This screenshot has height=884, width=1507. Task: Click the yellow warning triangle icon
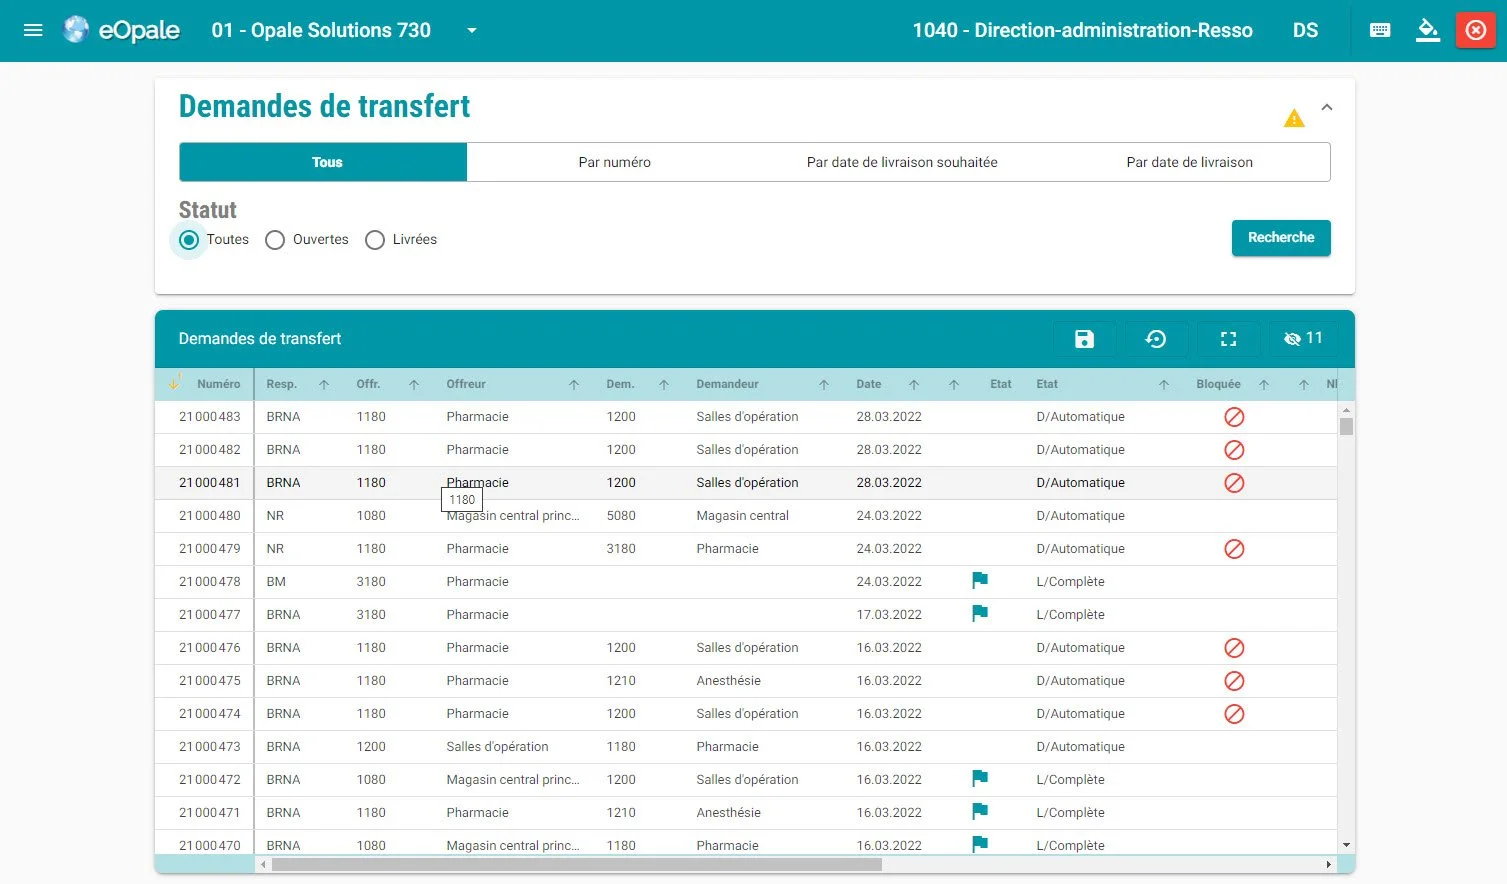(1294, 119)
